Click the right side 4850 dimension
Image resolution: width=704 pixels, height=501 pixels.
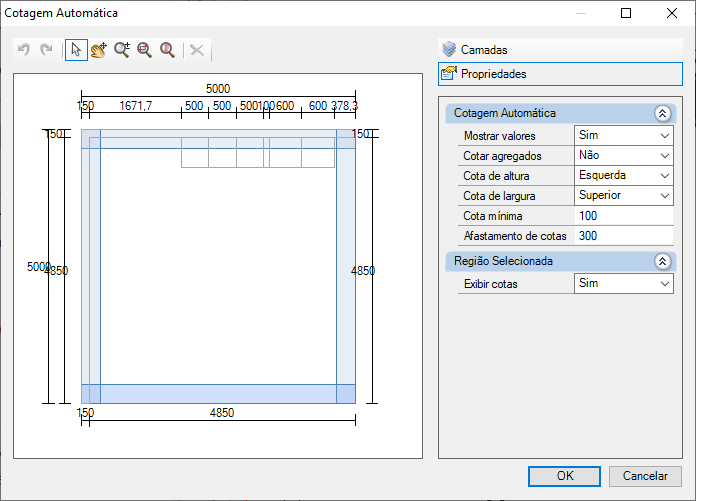(x=363, y=271)
